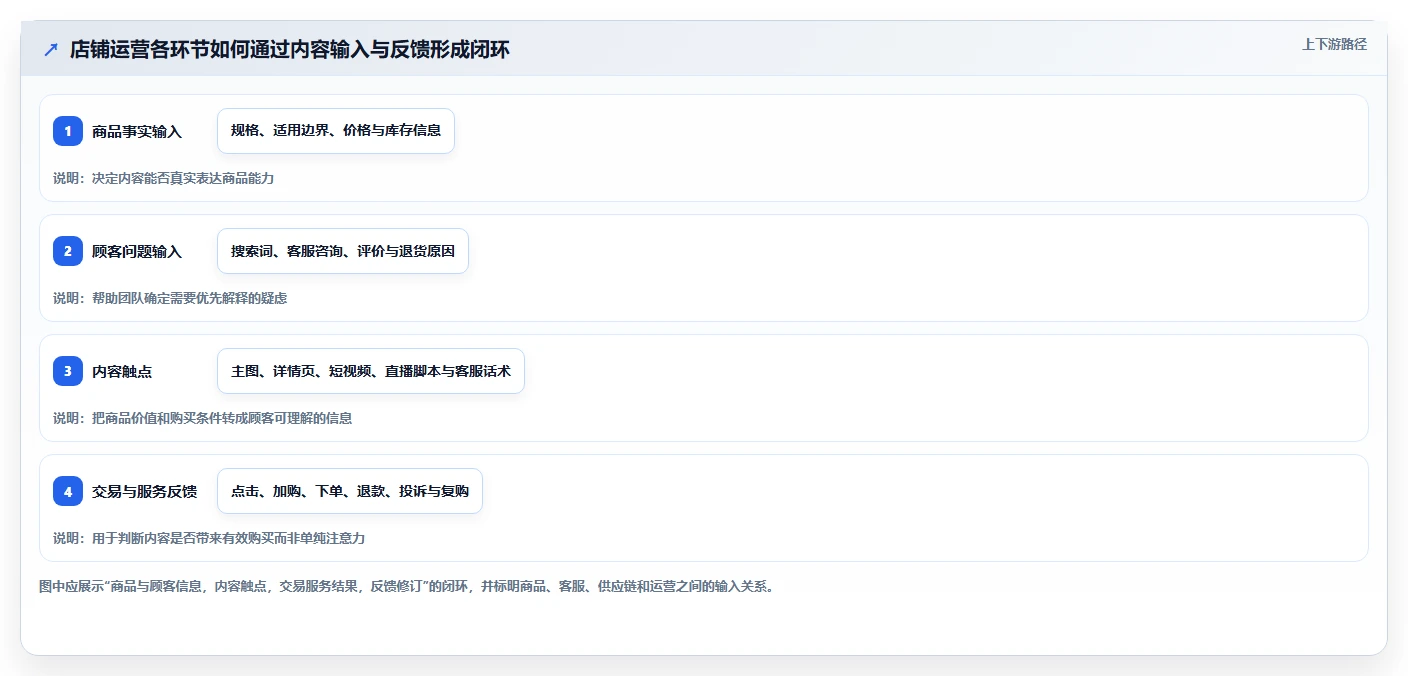Image resolution: width=1408 pixels, height=676 pixels.
Task: Click the note 用于判断内容是否带来有效购买而非单纯注意力
Action: click(228, 538)
